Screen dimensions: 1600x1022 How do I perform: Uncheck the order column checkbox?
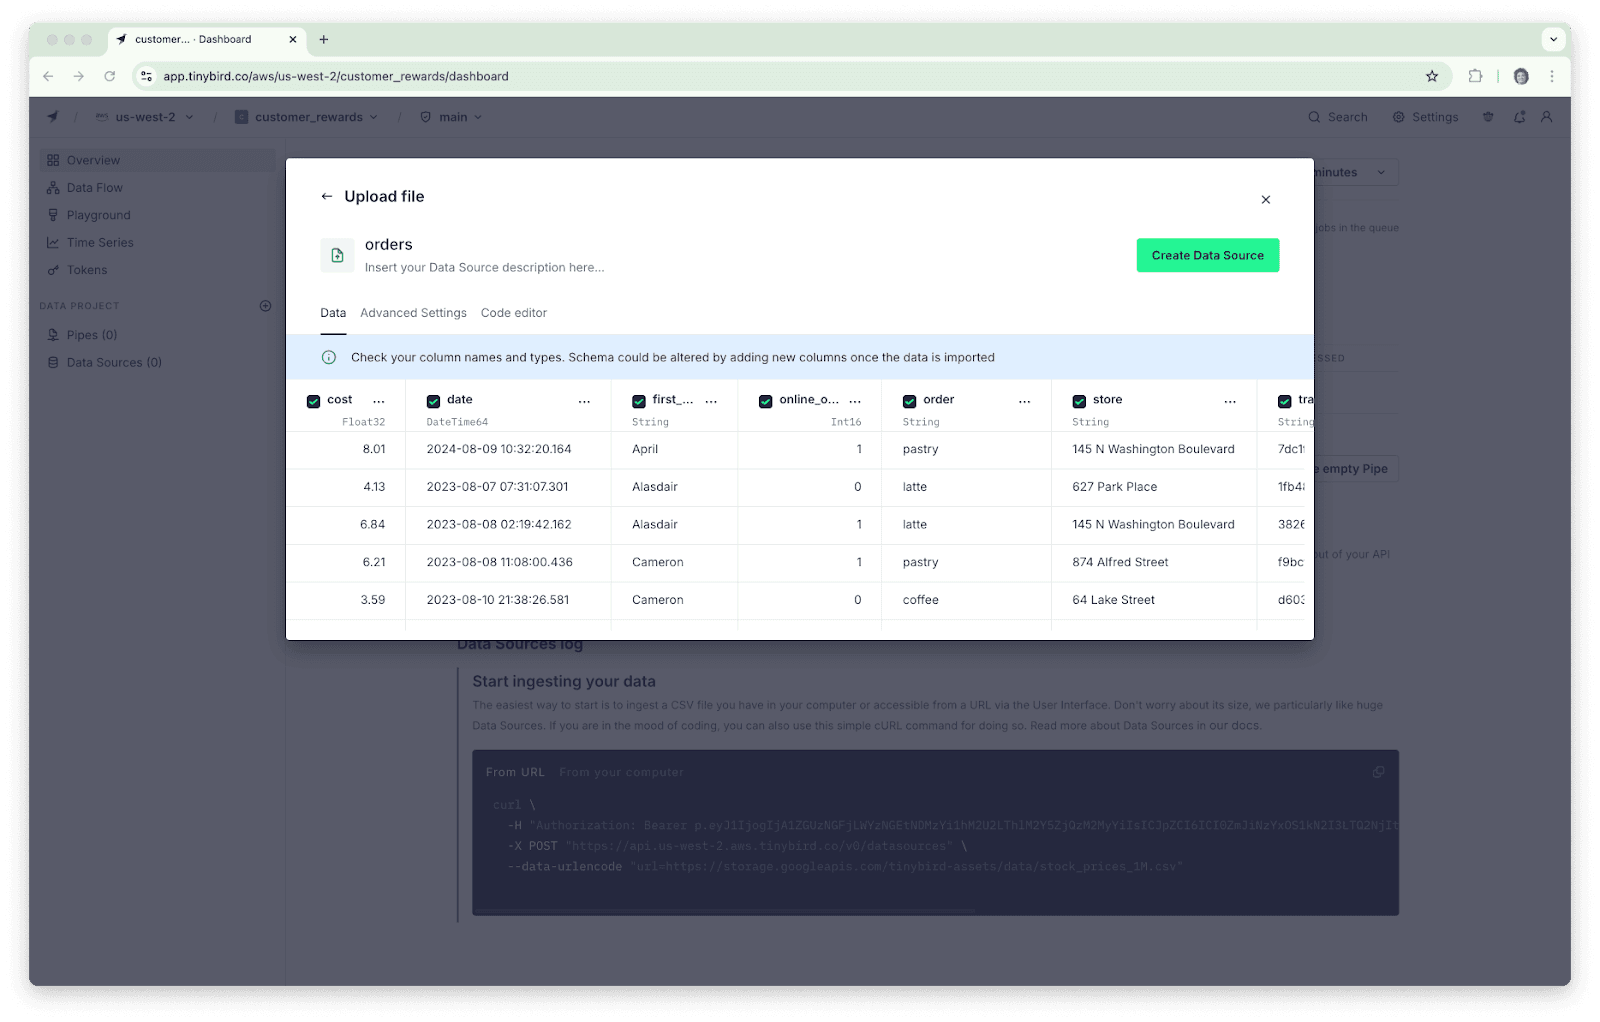[910, 401]
